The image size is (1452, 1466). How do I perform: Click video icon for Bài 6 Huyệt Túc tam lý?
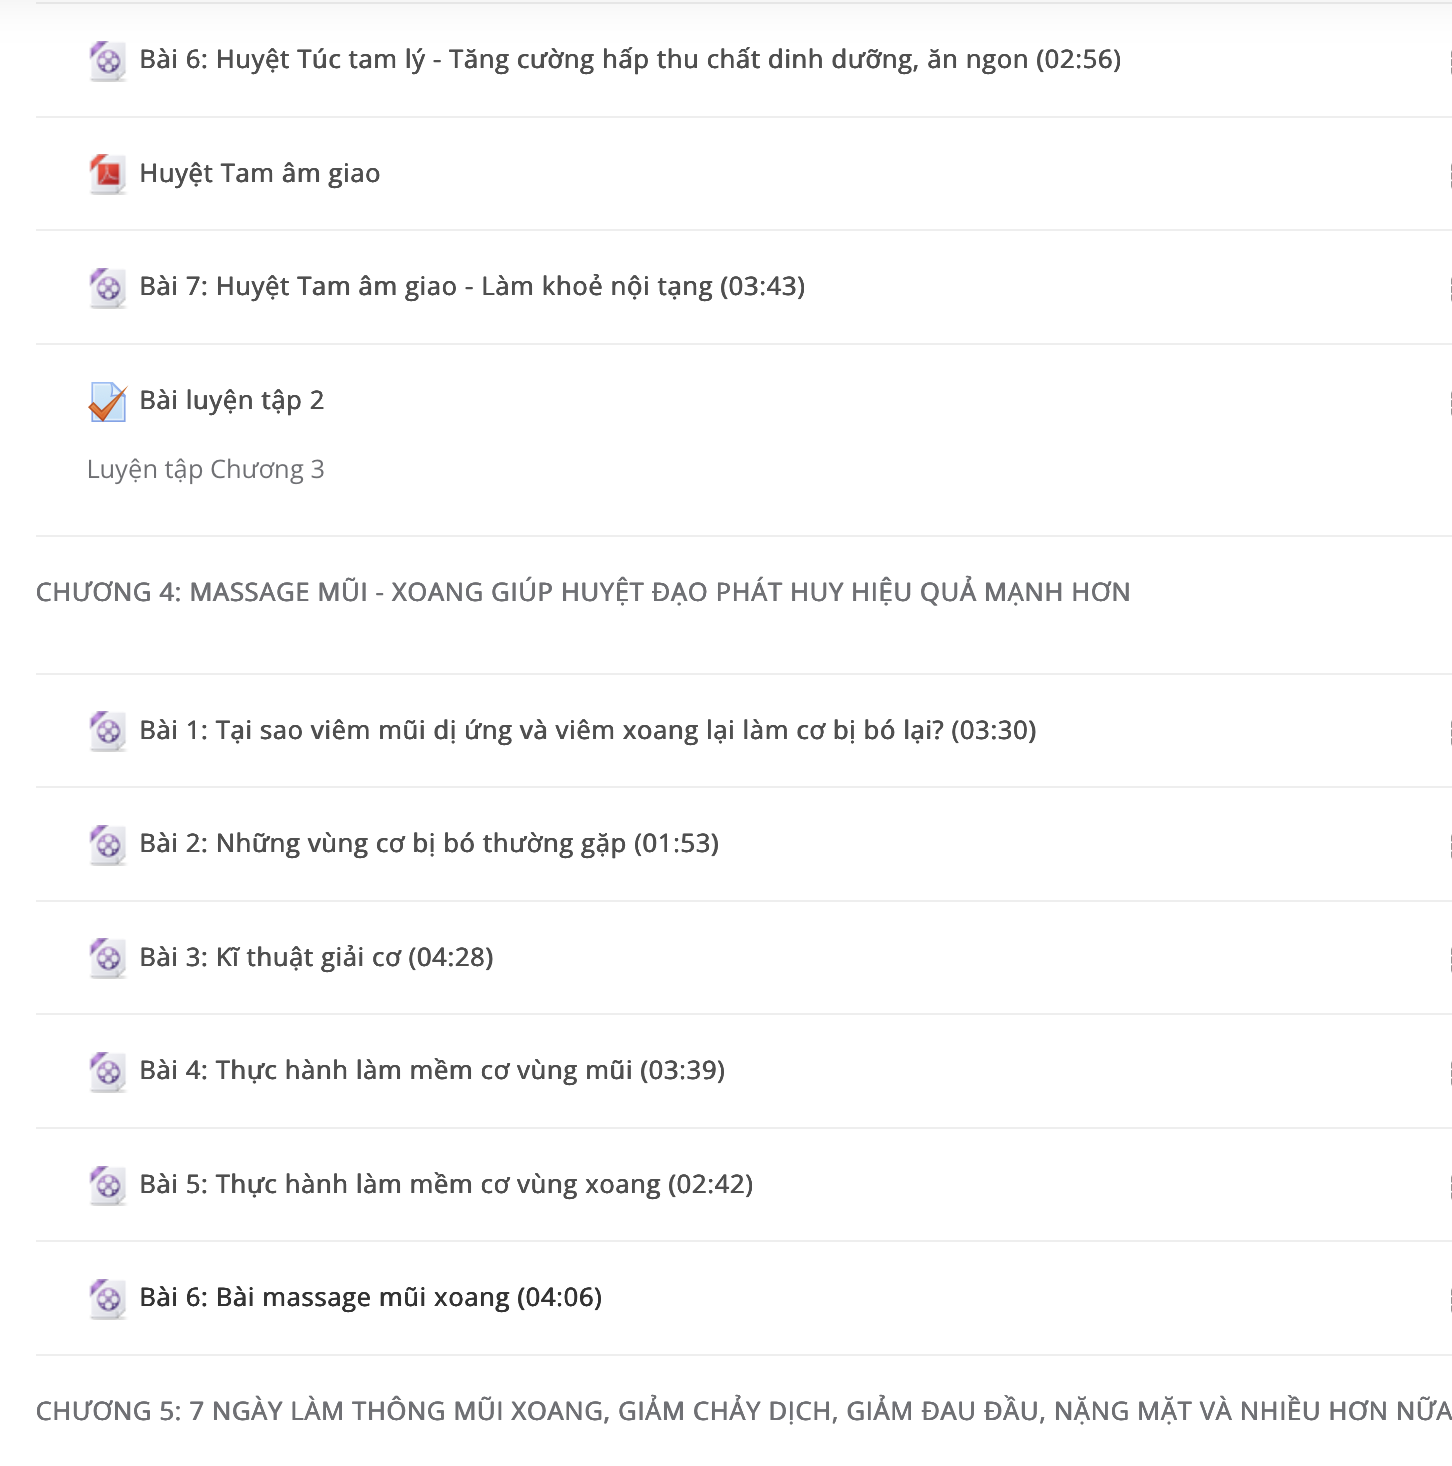107,61
